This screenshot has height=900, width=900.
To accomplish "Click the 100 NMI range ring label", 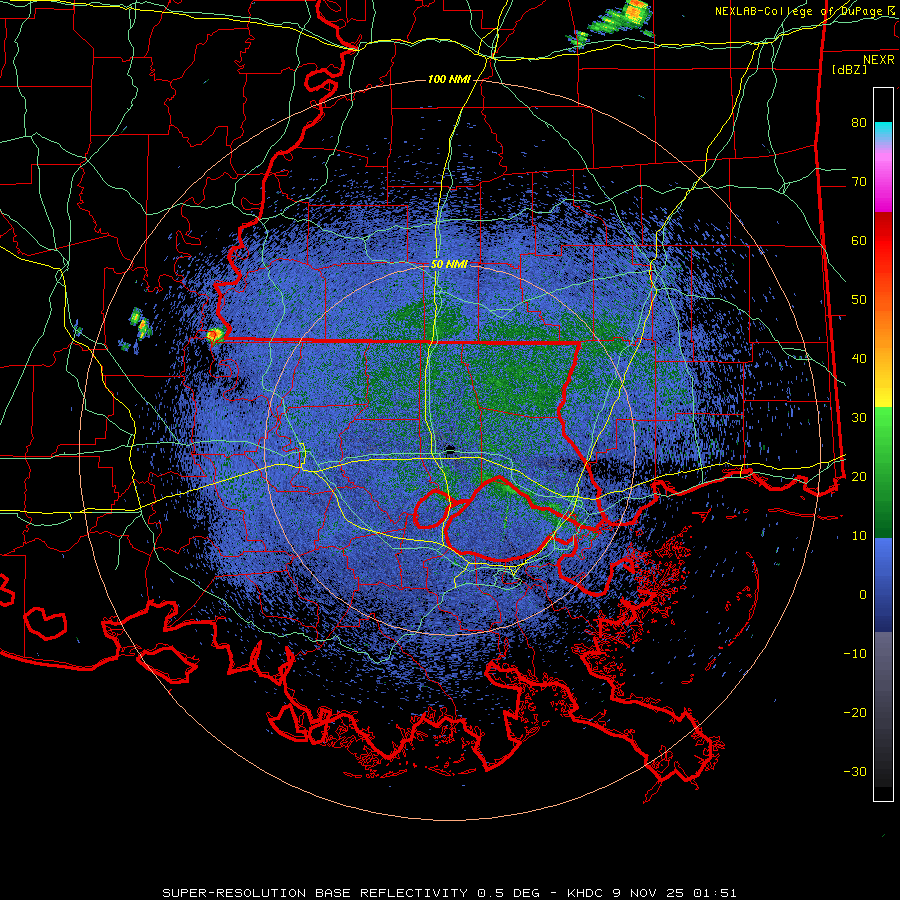I will pyautogui.click(x=449, y=79).
